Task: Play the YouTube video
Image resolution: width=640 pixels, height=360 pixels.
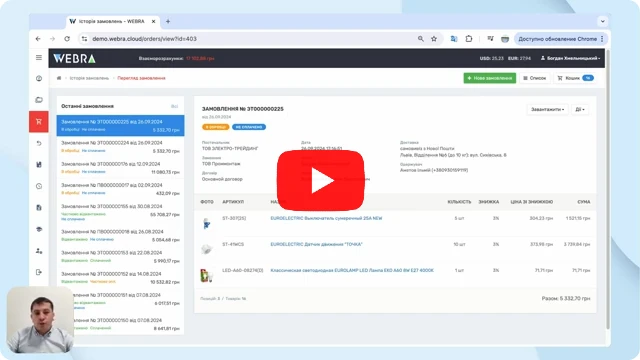Action: (320, 180)
